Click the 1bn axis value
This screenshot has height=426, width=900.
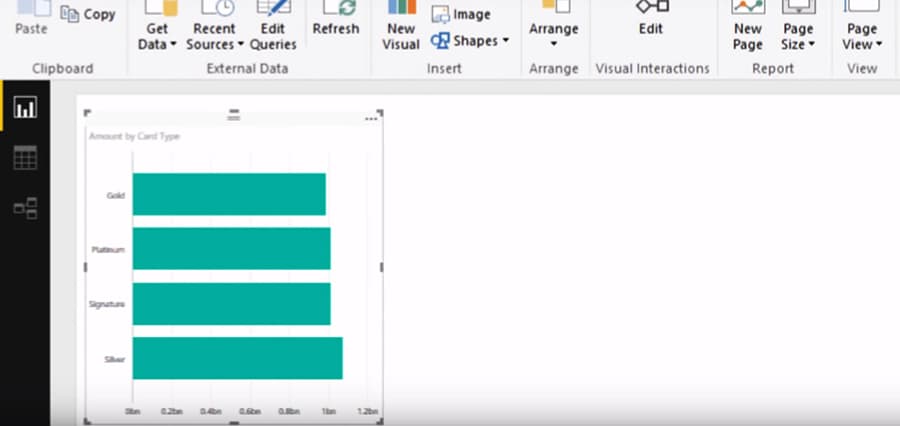(328, 411)
